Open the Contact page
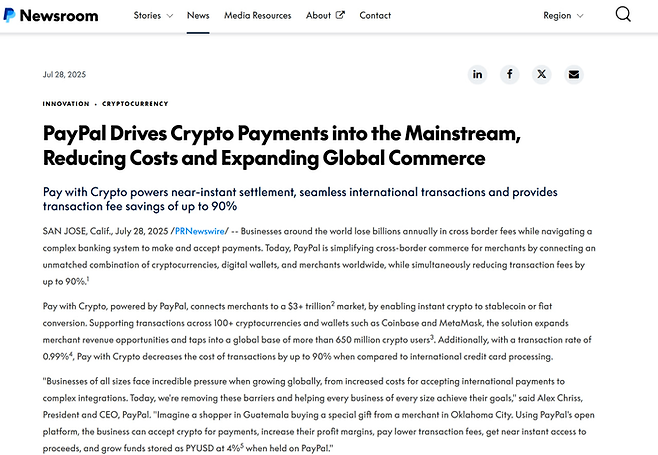This screenshot has width=658, height=455. coord(375,16)
